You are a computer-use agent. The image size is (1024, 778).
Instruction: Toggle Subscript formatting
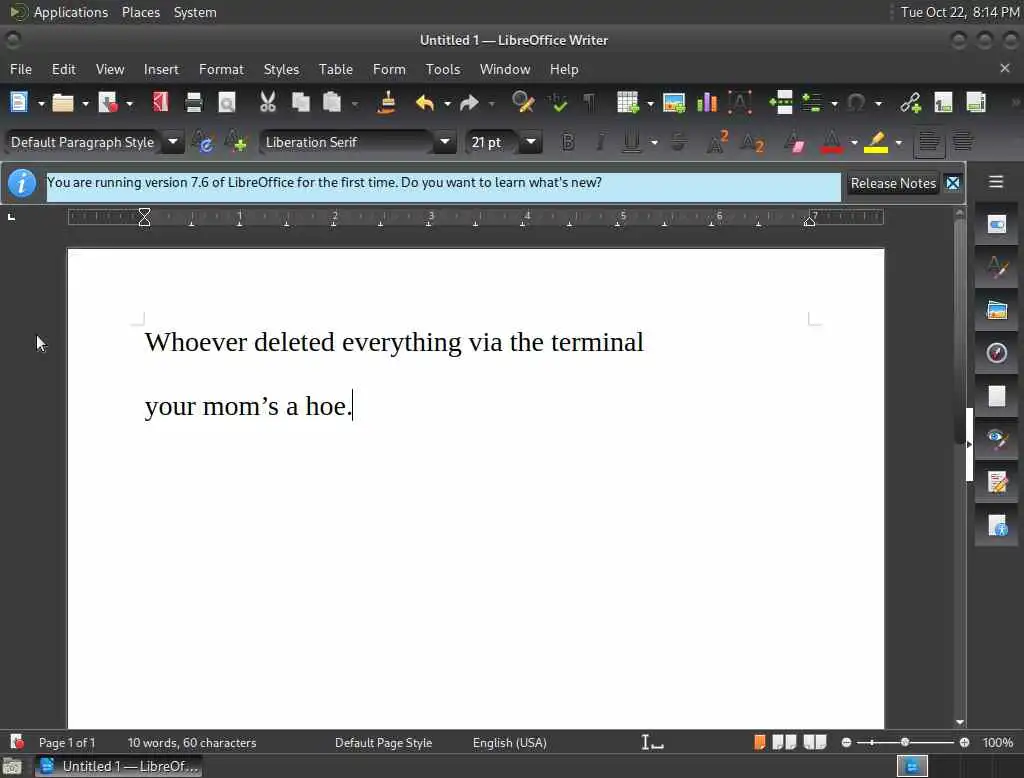(x=752, y=142)
